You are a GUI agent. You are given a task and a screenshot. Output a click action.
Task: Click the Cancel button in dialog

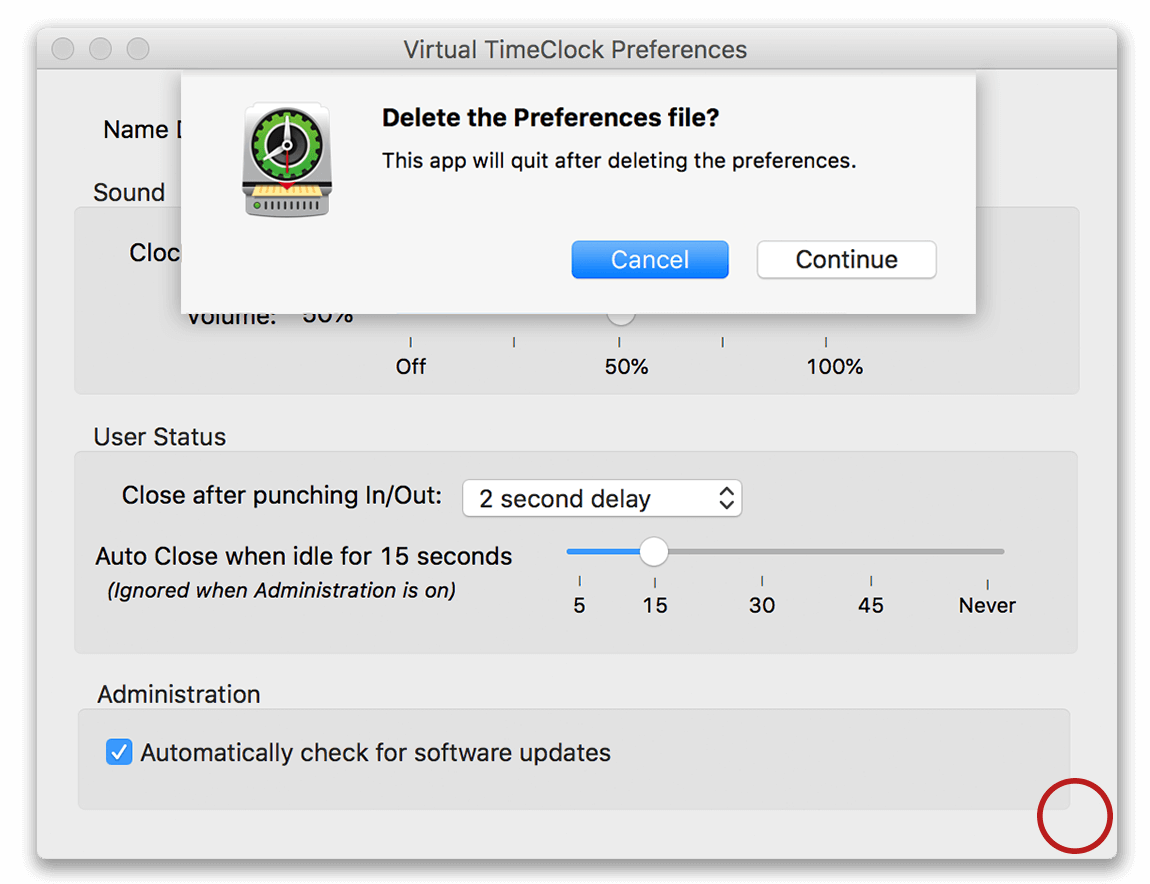650,259
